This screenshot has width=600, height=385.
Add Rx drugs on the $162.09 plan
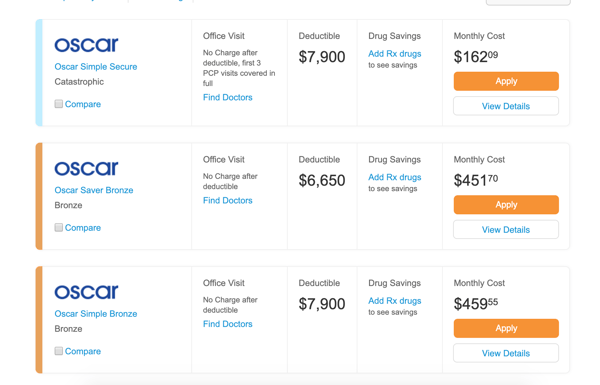(395, 54)
